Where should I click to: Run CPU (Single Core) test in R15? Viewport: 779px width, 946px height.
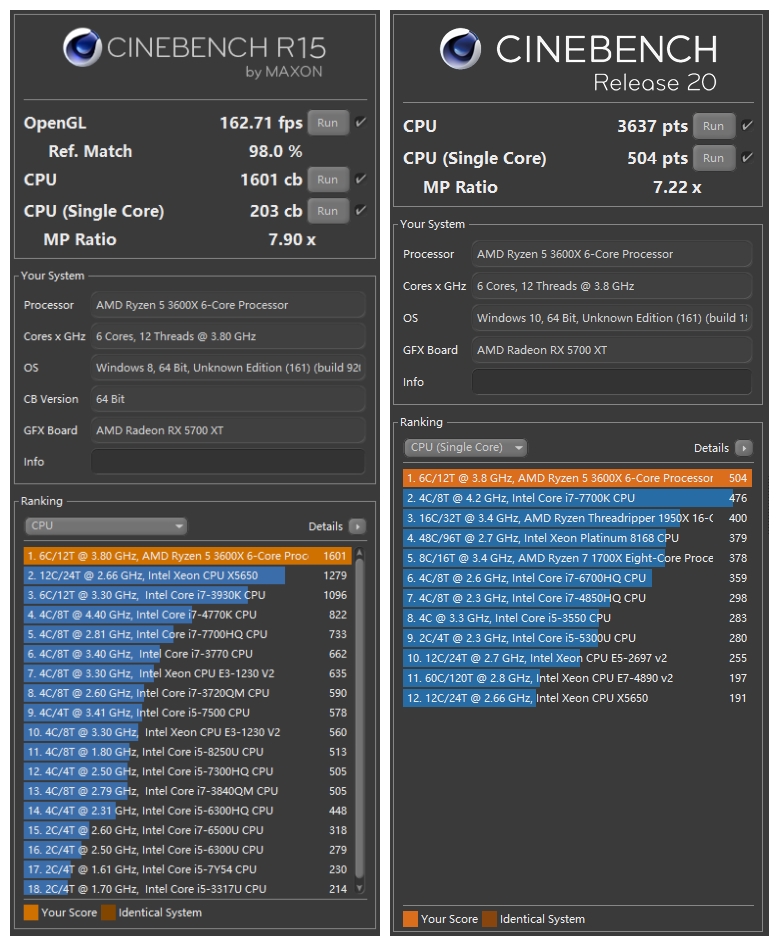point(328,211)
